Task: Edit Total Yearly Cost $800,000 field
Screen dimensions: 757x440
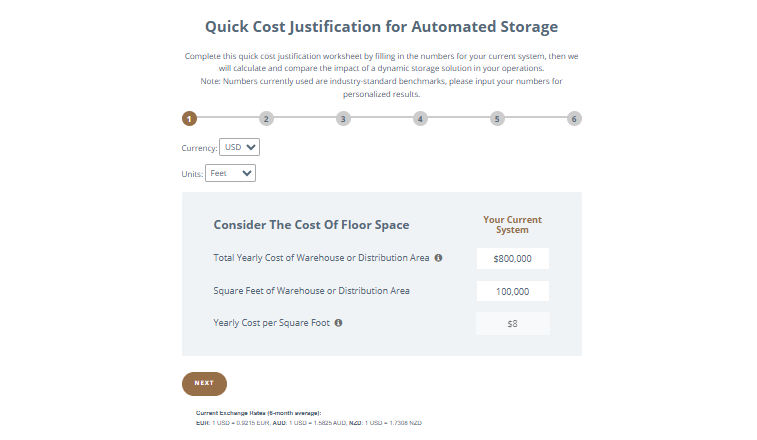Action: [x=512, y=259]
